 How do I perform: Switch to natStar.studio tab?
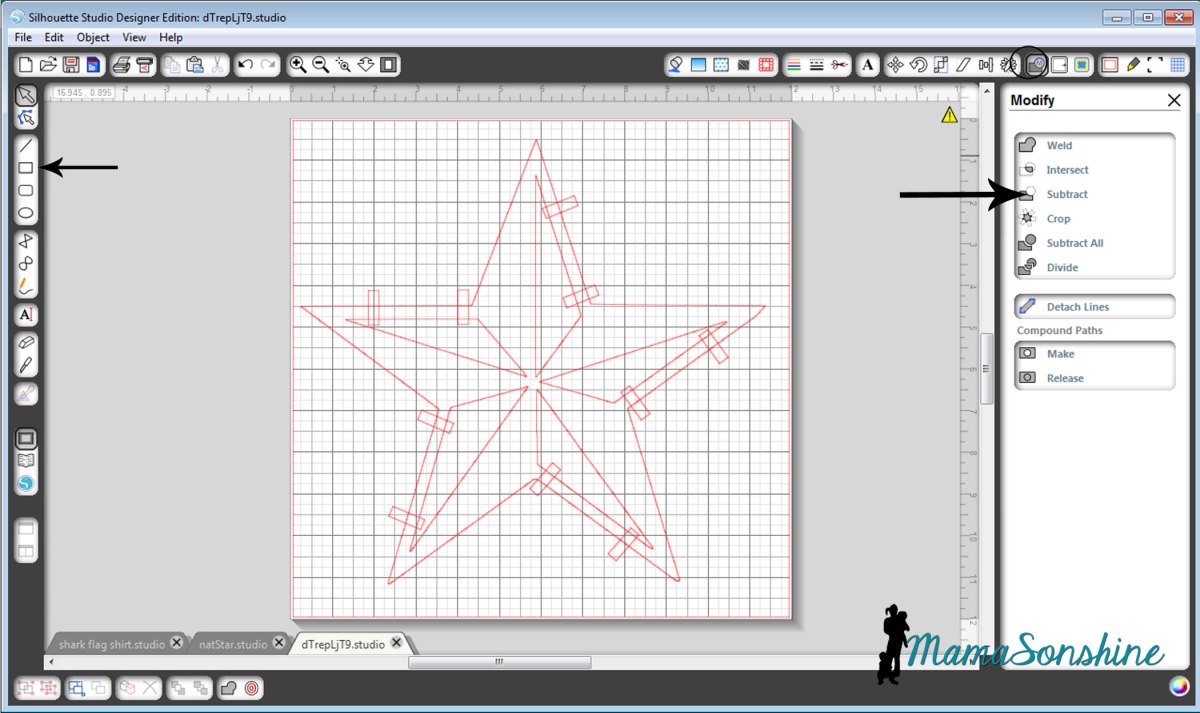(x=231, y=644)
